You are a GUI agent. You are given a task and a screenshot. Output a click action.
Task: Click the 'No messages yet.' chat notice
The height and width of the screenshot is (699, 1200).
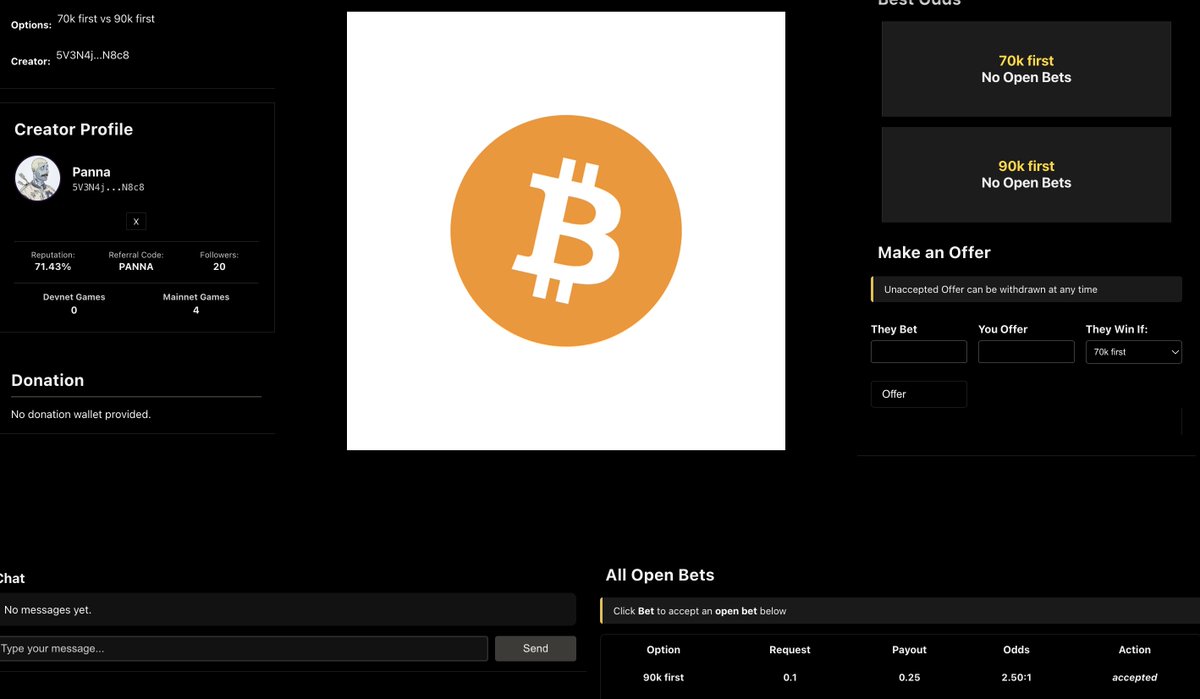coord(48,609)
